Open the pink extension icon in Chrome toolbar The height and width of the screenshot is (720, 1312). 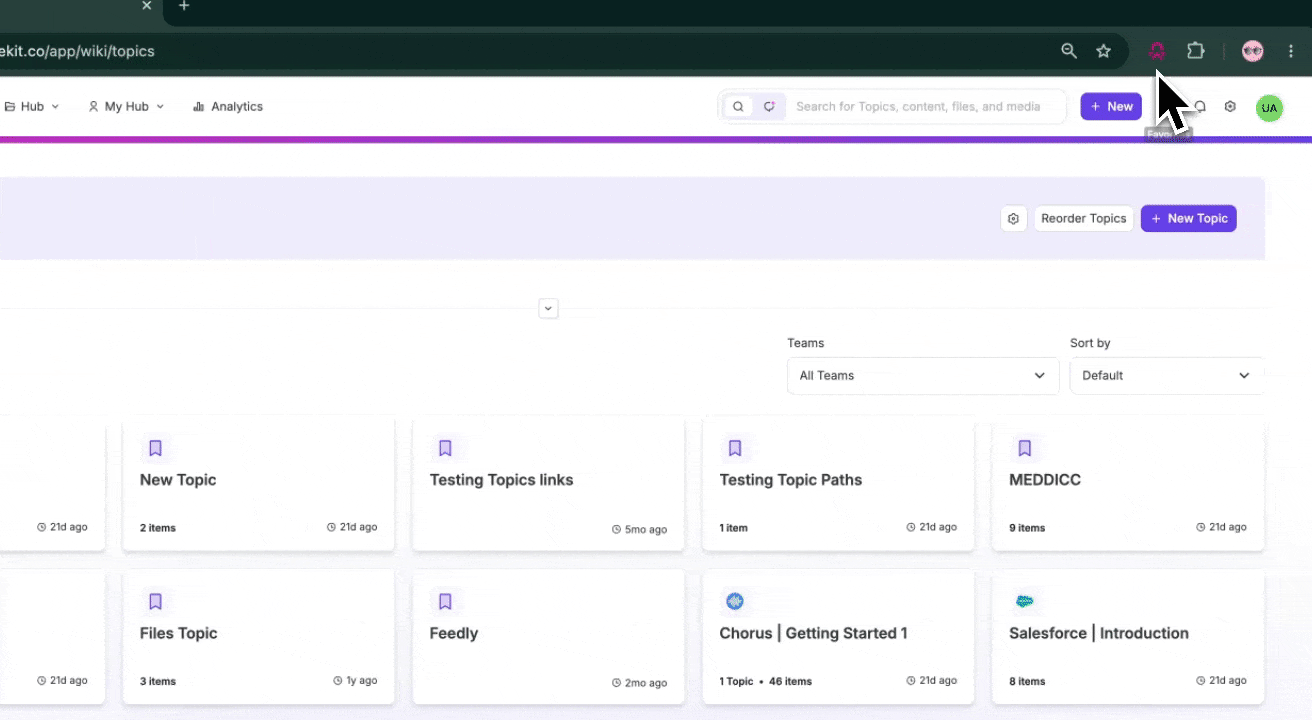point(1157,51)
